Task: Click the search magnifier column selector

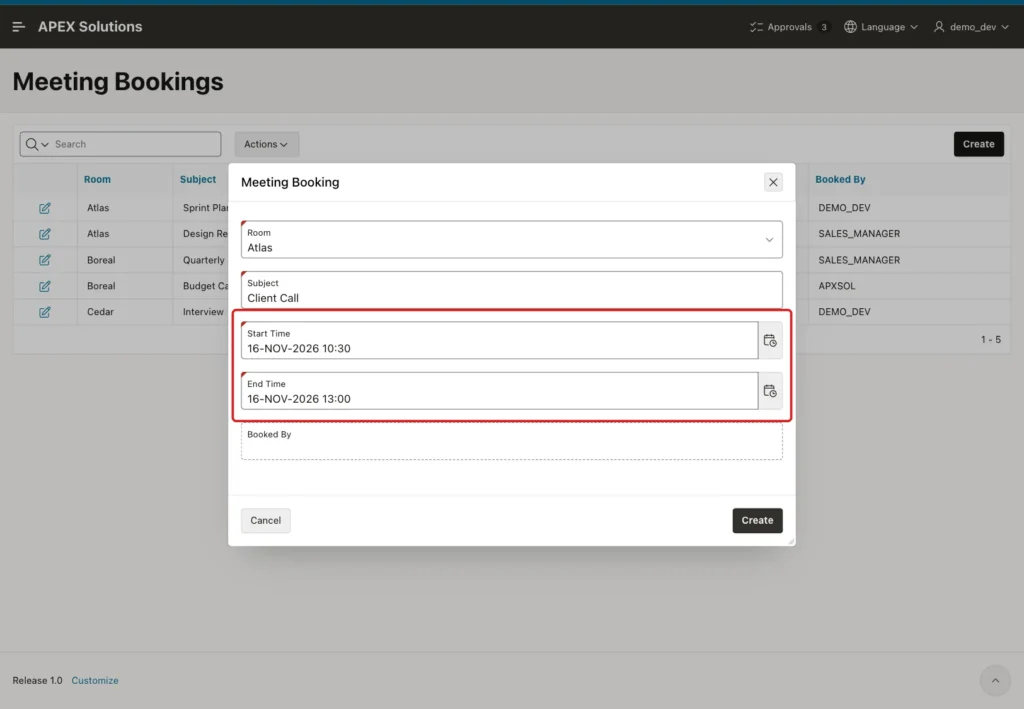Action: (37, 144)
